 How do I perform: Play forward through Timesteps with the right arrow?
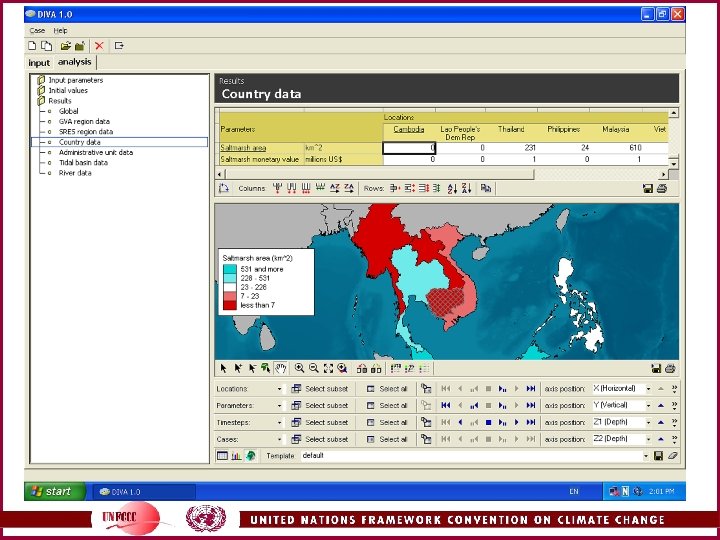[517, 422]
